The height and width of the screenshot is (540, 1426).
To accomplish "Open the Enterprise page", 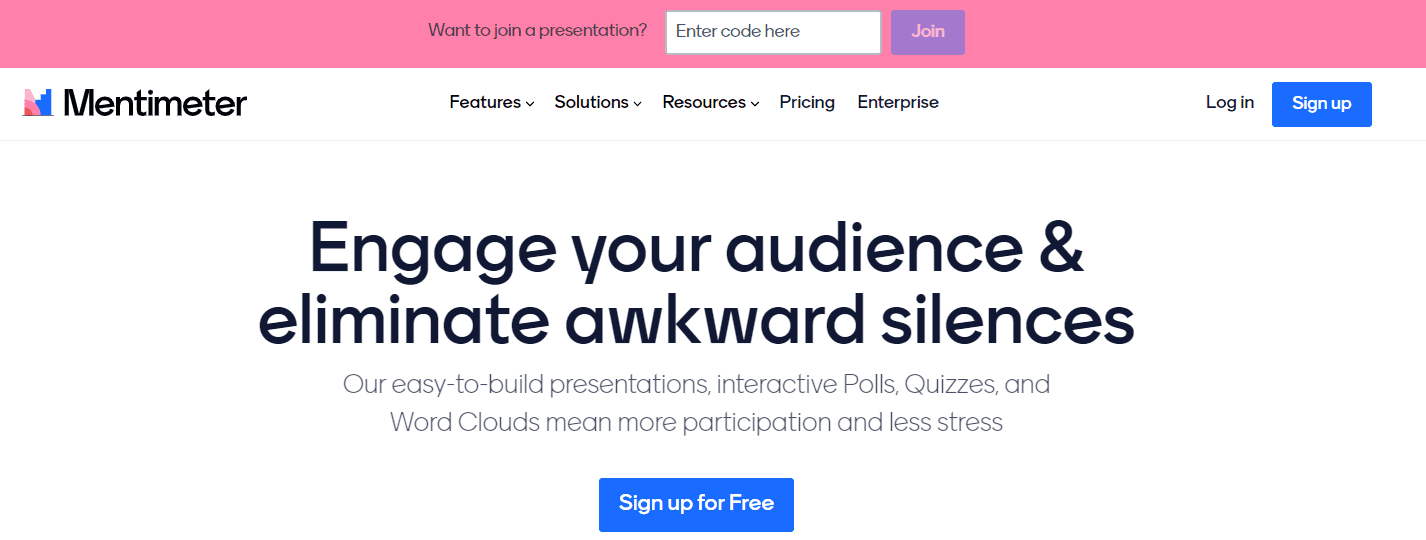I will pos(898,102).
